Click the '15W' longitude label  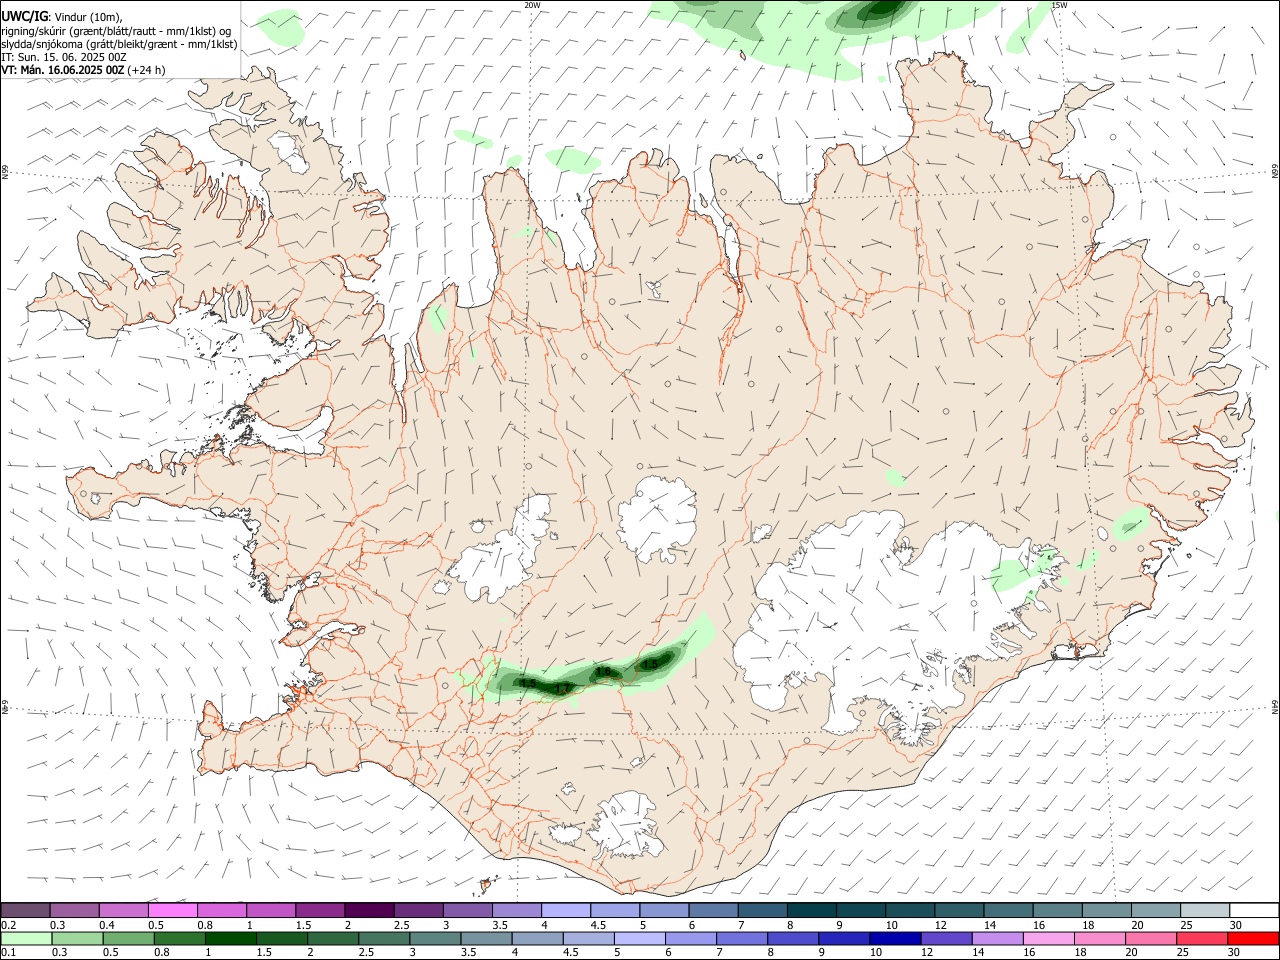click(x=1059, y=5)
